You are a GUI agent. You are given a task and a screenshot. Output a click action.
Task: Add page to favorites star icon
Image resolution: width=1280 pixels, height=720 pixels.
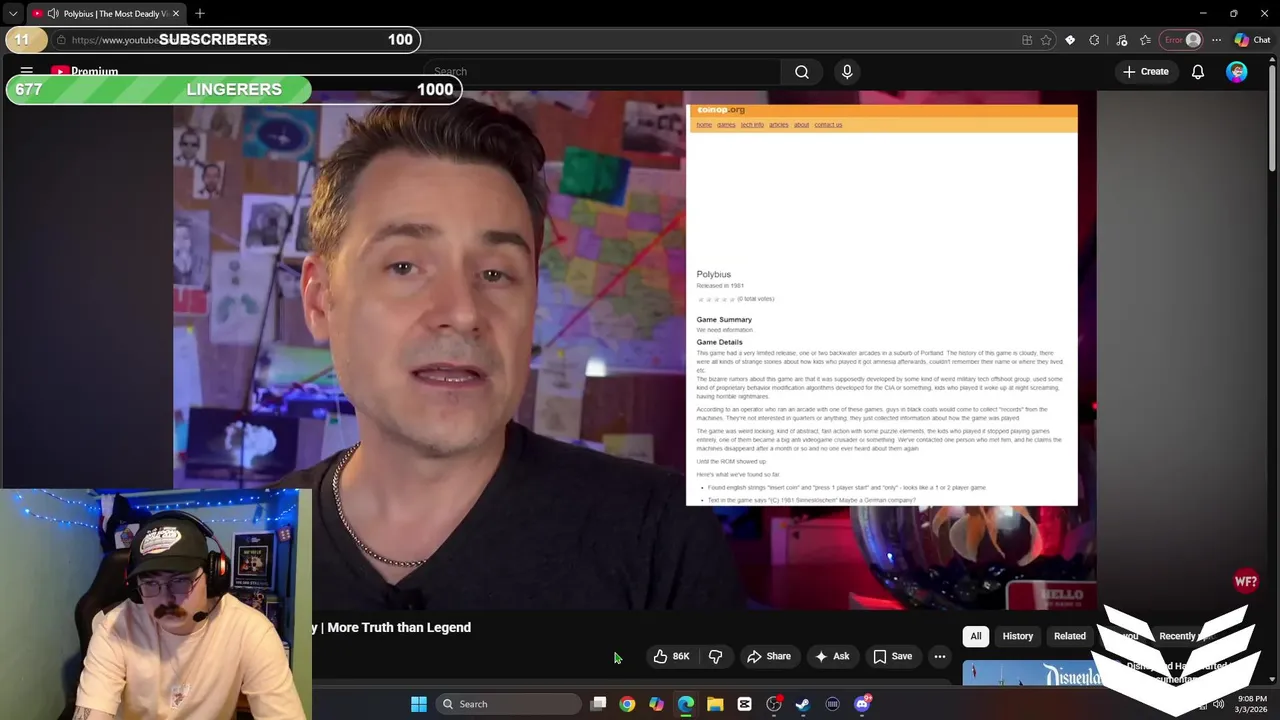[x=1046, y=40]
